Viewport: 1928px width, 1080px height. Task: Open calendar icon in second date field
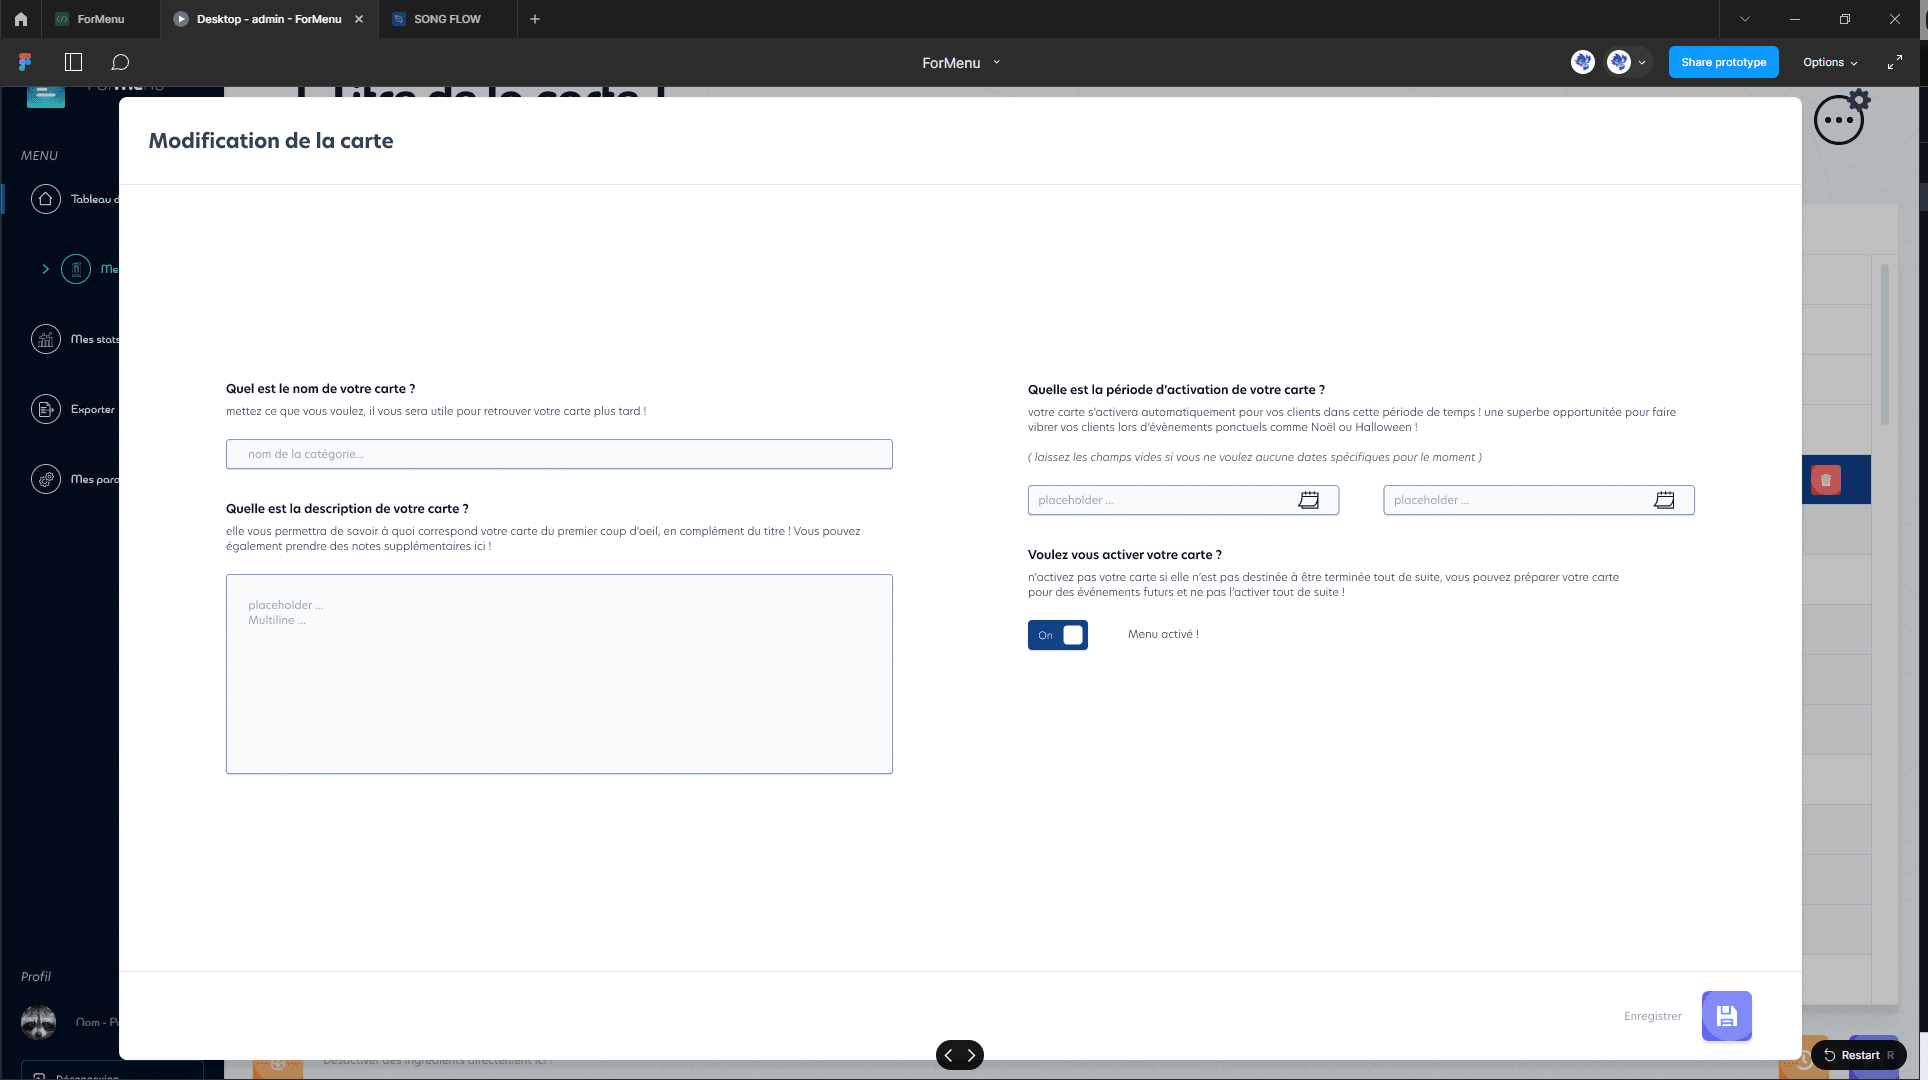pyautogui.click(x=1664, y=500)
